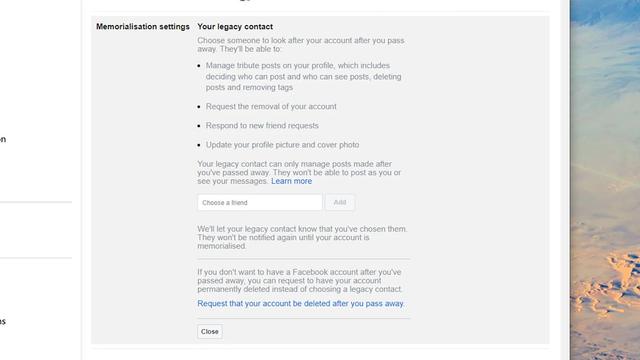Screen dimensions: 640x360
Task: Click the Choose a friend input field
Action: (260, 202)
